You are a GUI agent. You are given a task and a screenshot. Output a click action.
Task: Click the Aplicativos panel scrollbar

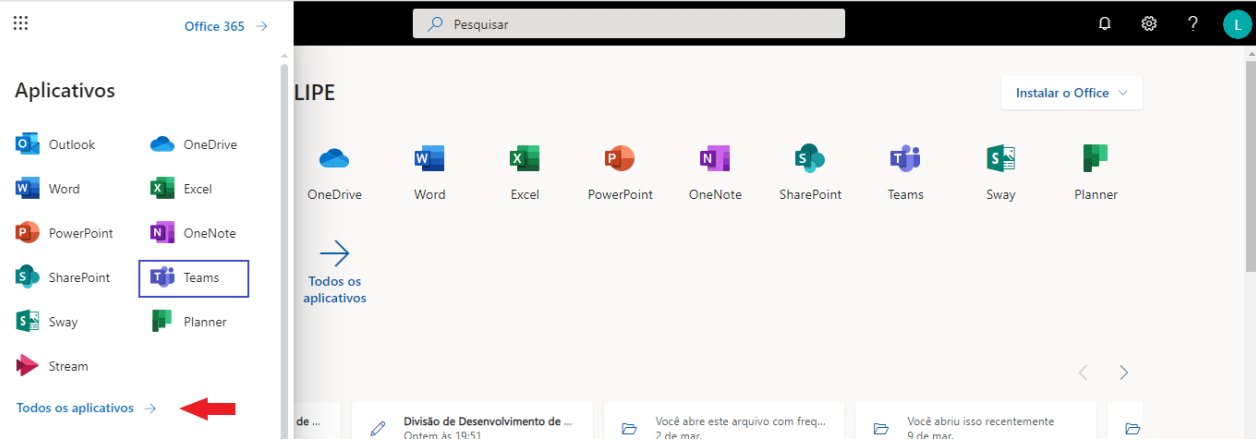[x=285, y=250]
